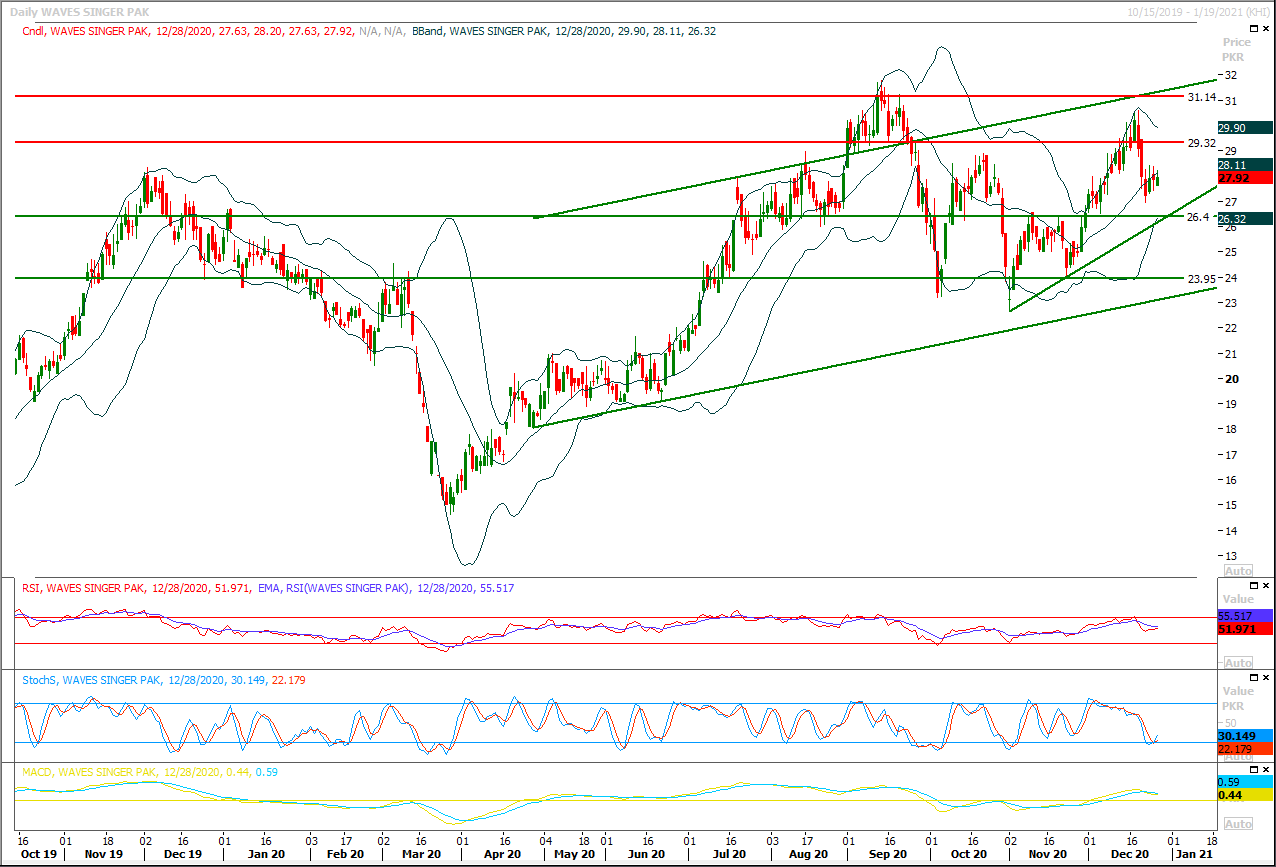Click the Oct 20 month label
The image size is (1276, 867).
pos(968,855)
